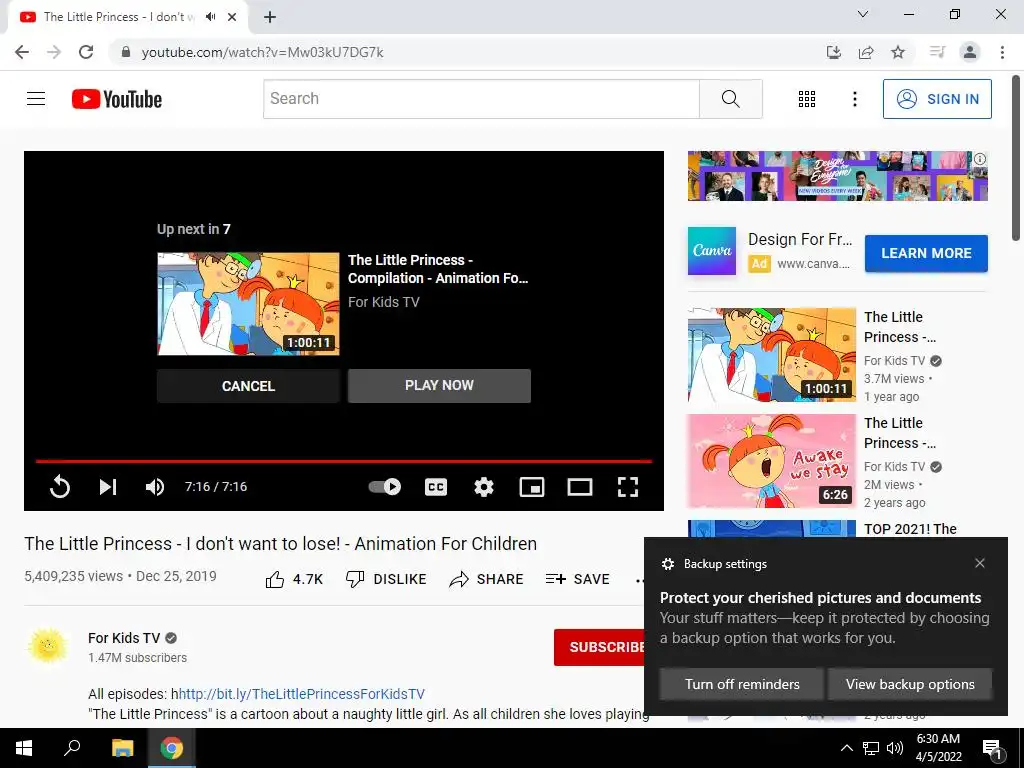Image resolution: width=1024 pixels, height=768 pixels.
Task: Select the Little Princess browser tab
Action: tap(127, 17)
